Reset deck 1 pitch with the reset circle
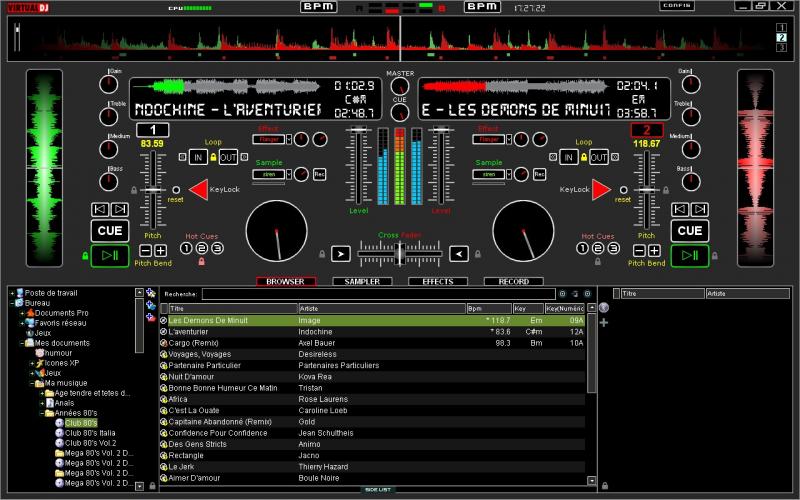 pos(176,190)
